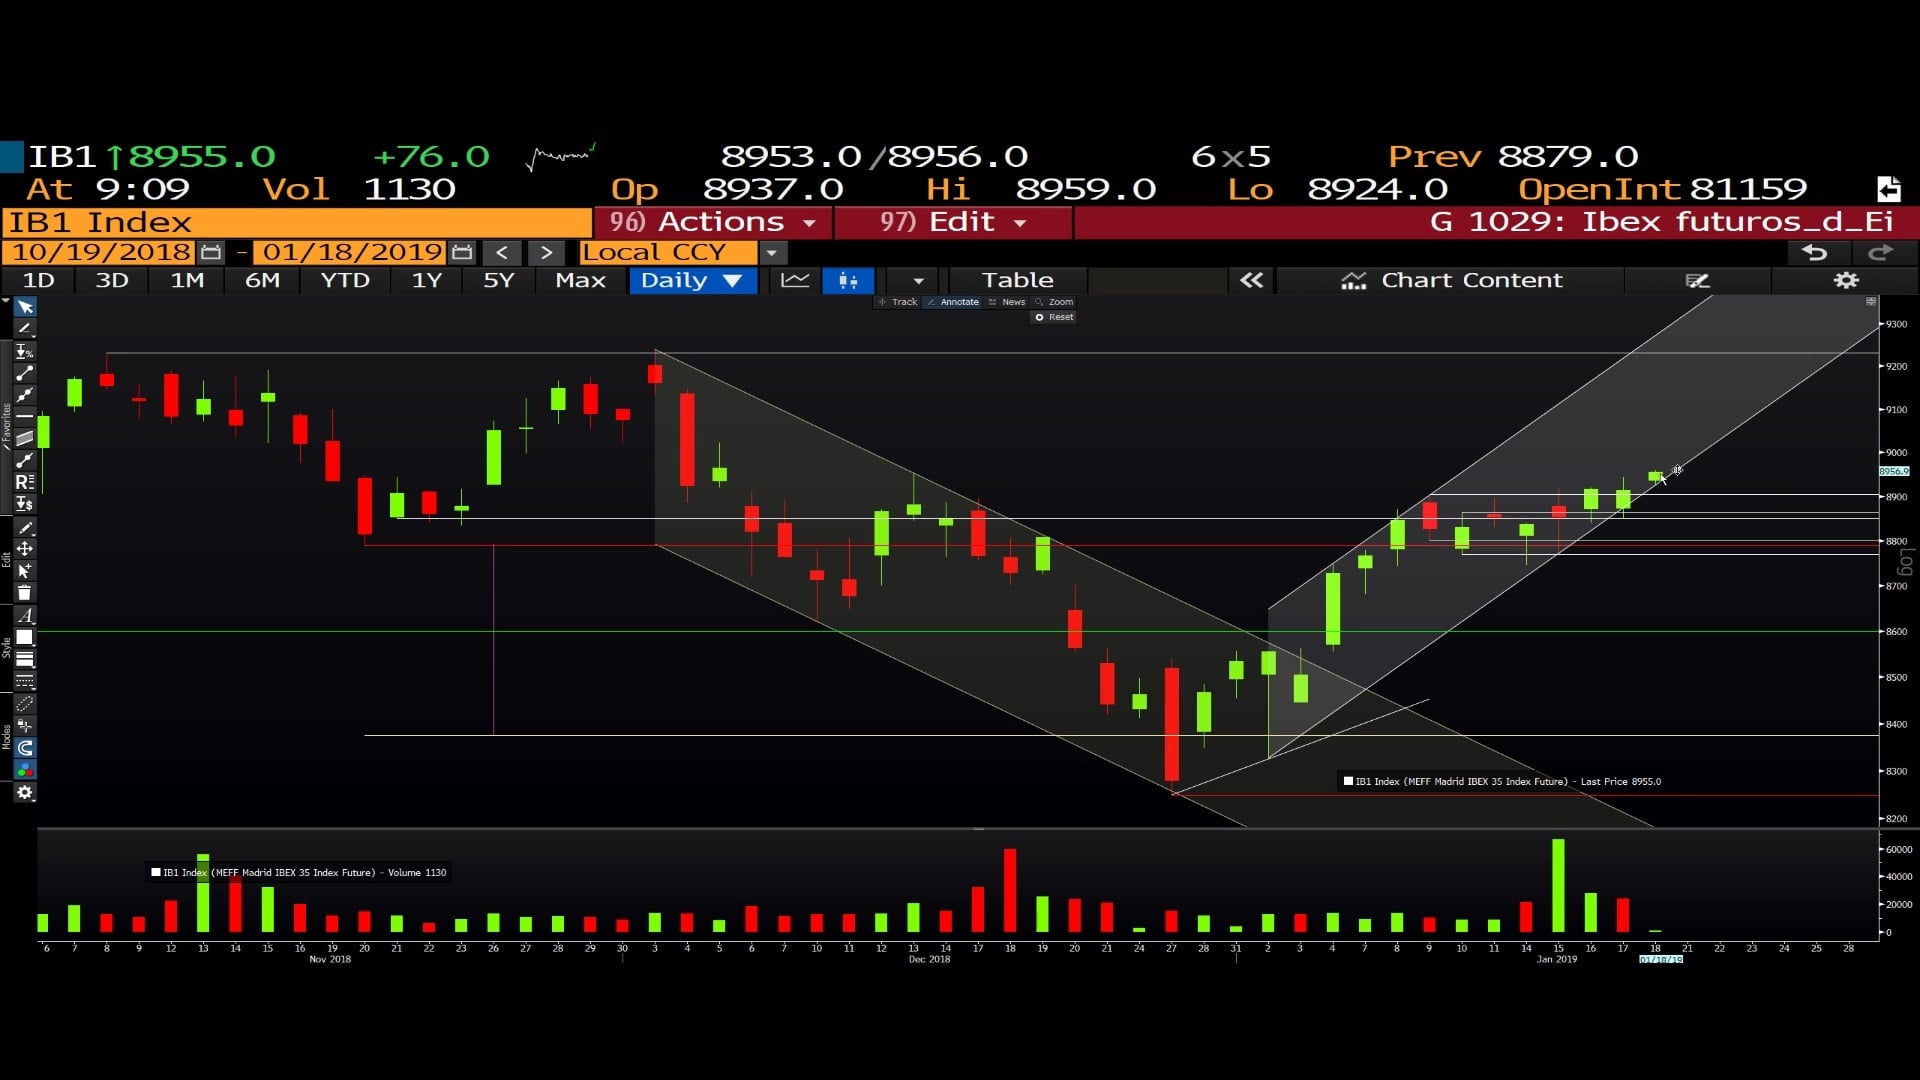Click the Table button
Image resolution: width=1920 pixels, height=1080 pixels.
(x=1017, y=280)
